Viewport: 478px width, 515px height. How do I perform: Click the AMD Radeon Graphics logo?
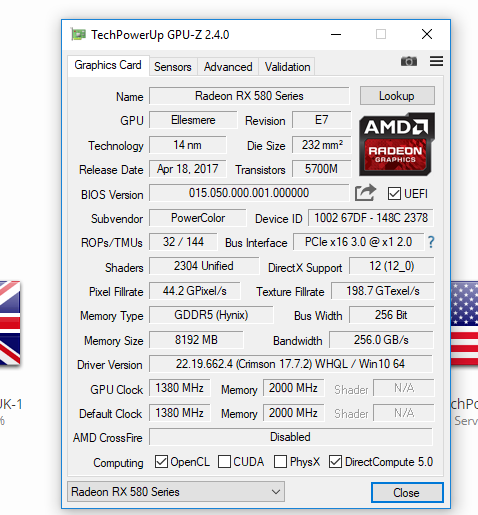click(x=397, y=144)
